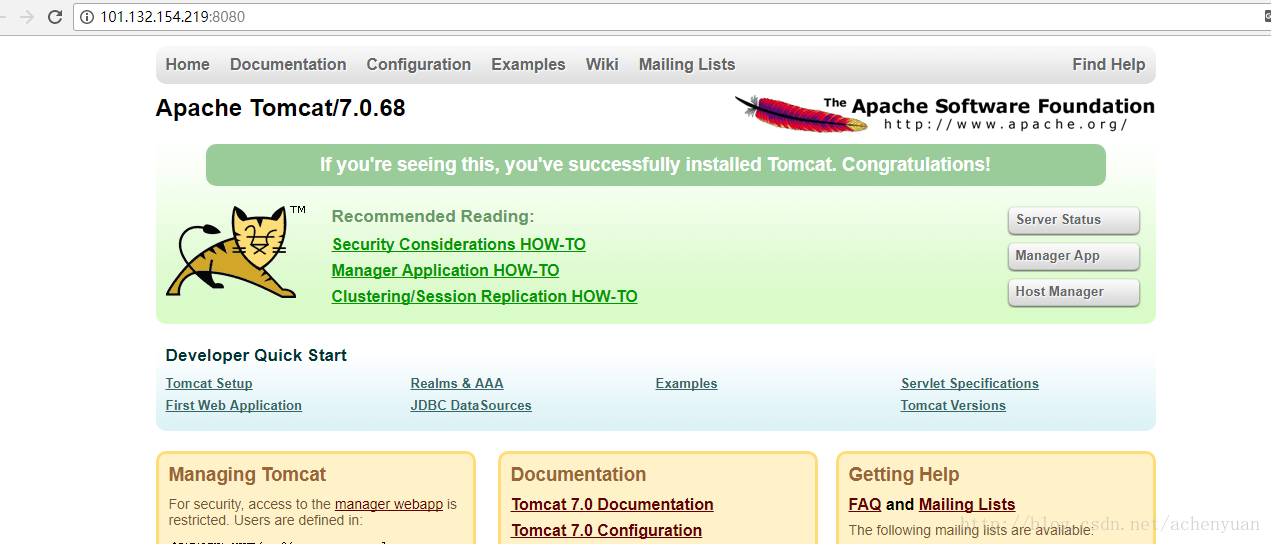Open Find Help in the navigation bar
This screenshot has height=544, width=1271.
(1108, 64)
